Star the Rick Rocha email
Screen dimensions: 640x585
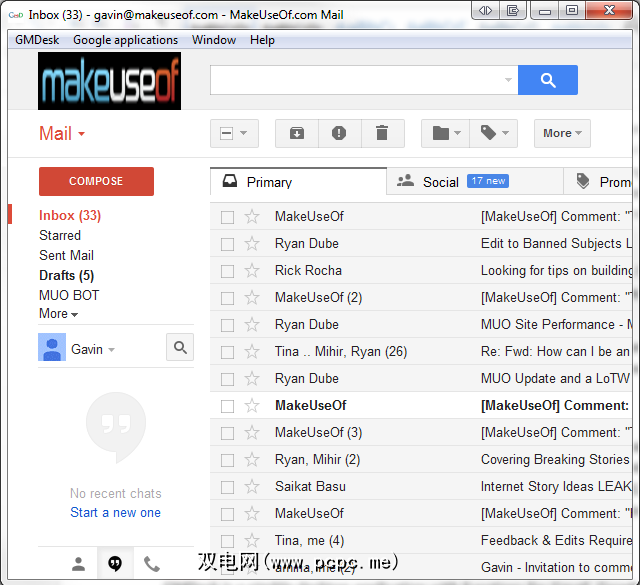[x=252, y=271]
